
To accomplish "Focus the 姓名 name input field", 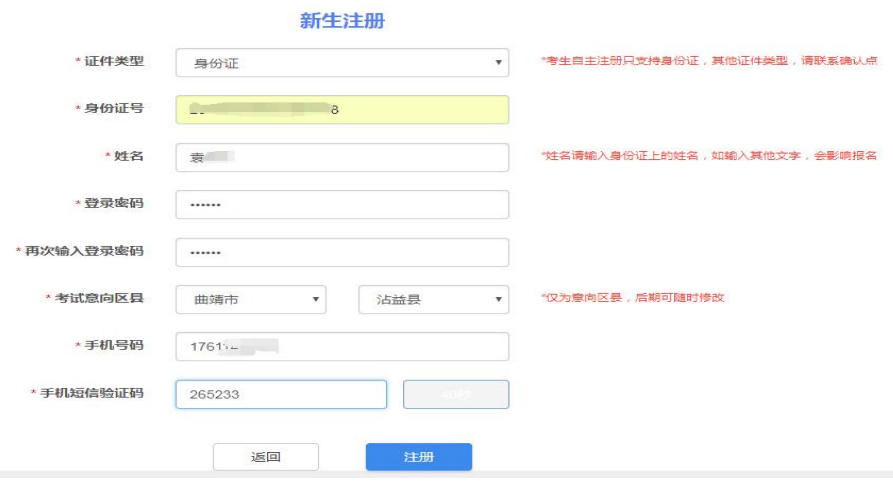I will click(x=341, y=157).
